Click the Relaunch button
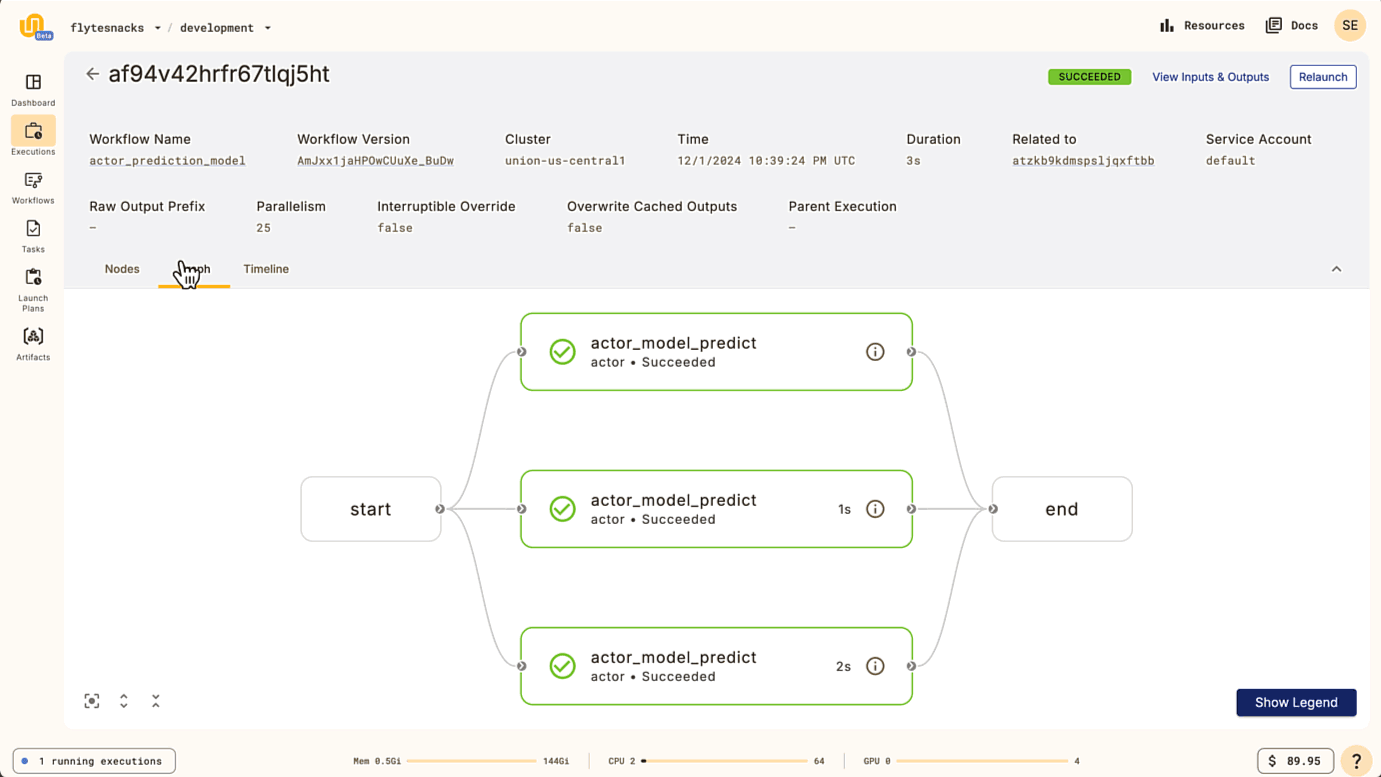Screen dimensions: 1381x777 point(1322,77)
